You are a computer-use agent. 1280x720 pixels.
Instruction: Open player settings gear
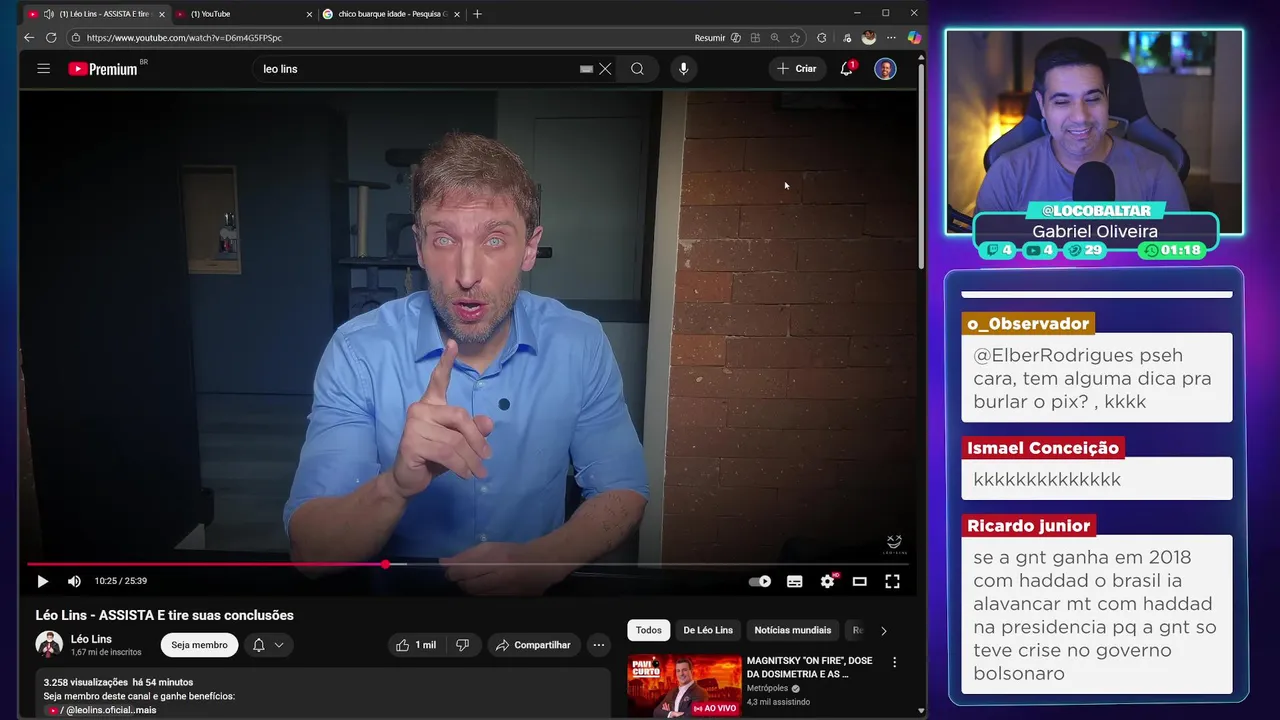(x=828, y=581)
